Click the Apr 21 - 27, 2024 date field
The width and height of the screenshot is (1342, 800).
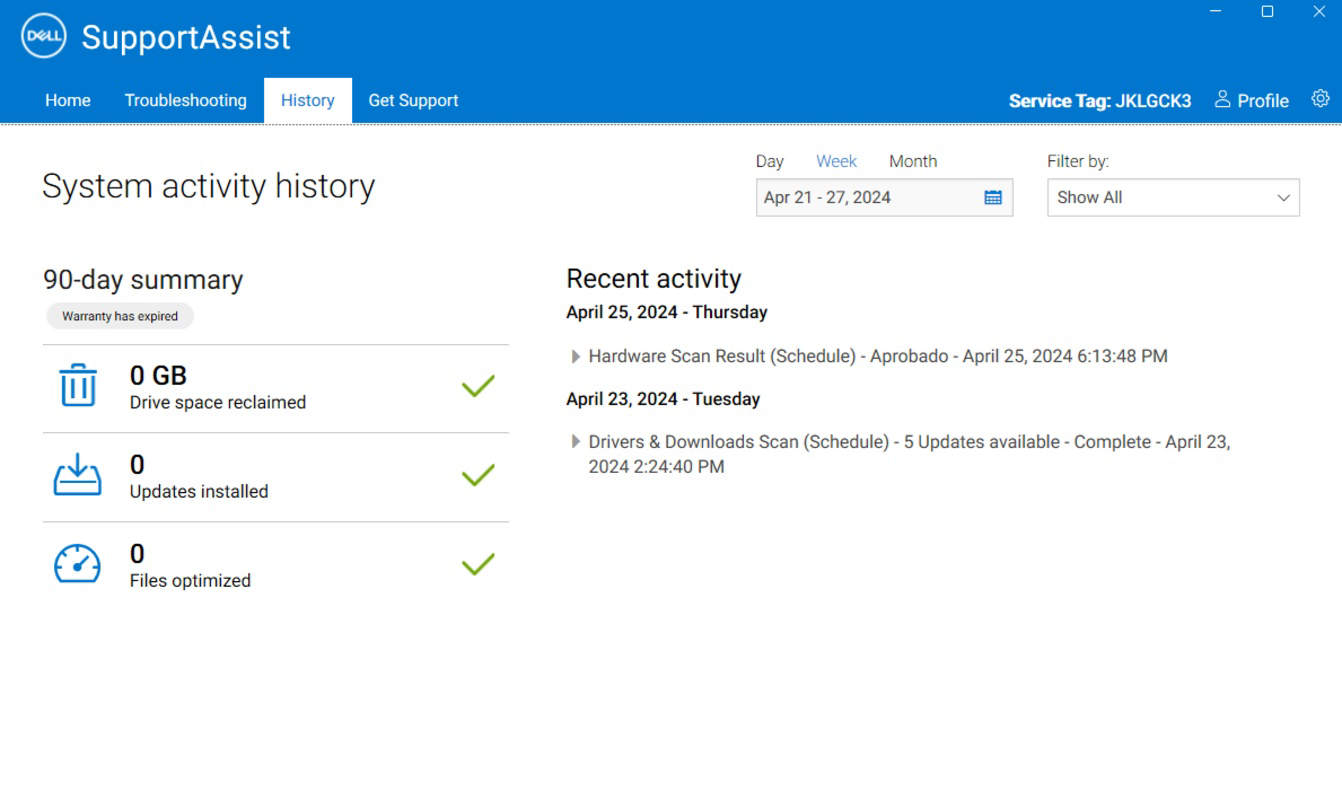point(884,198)
